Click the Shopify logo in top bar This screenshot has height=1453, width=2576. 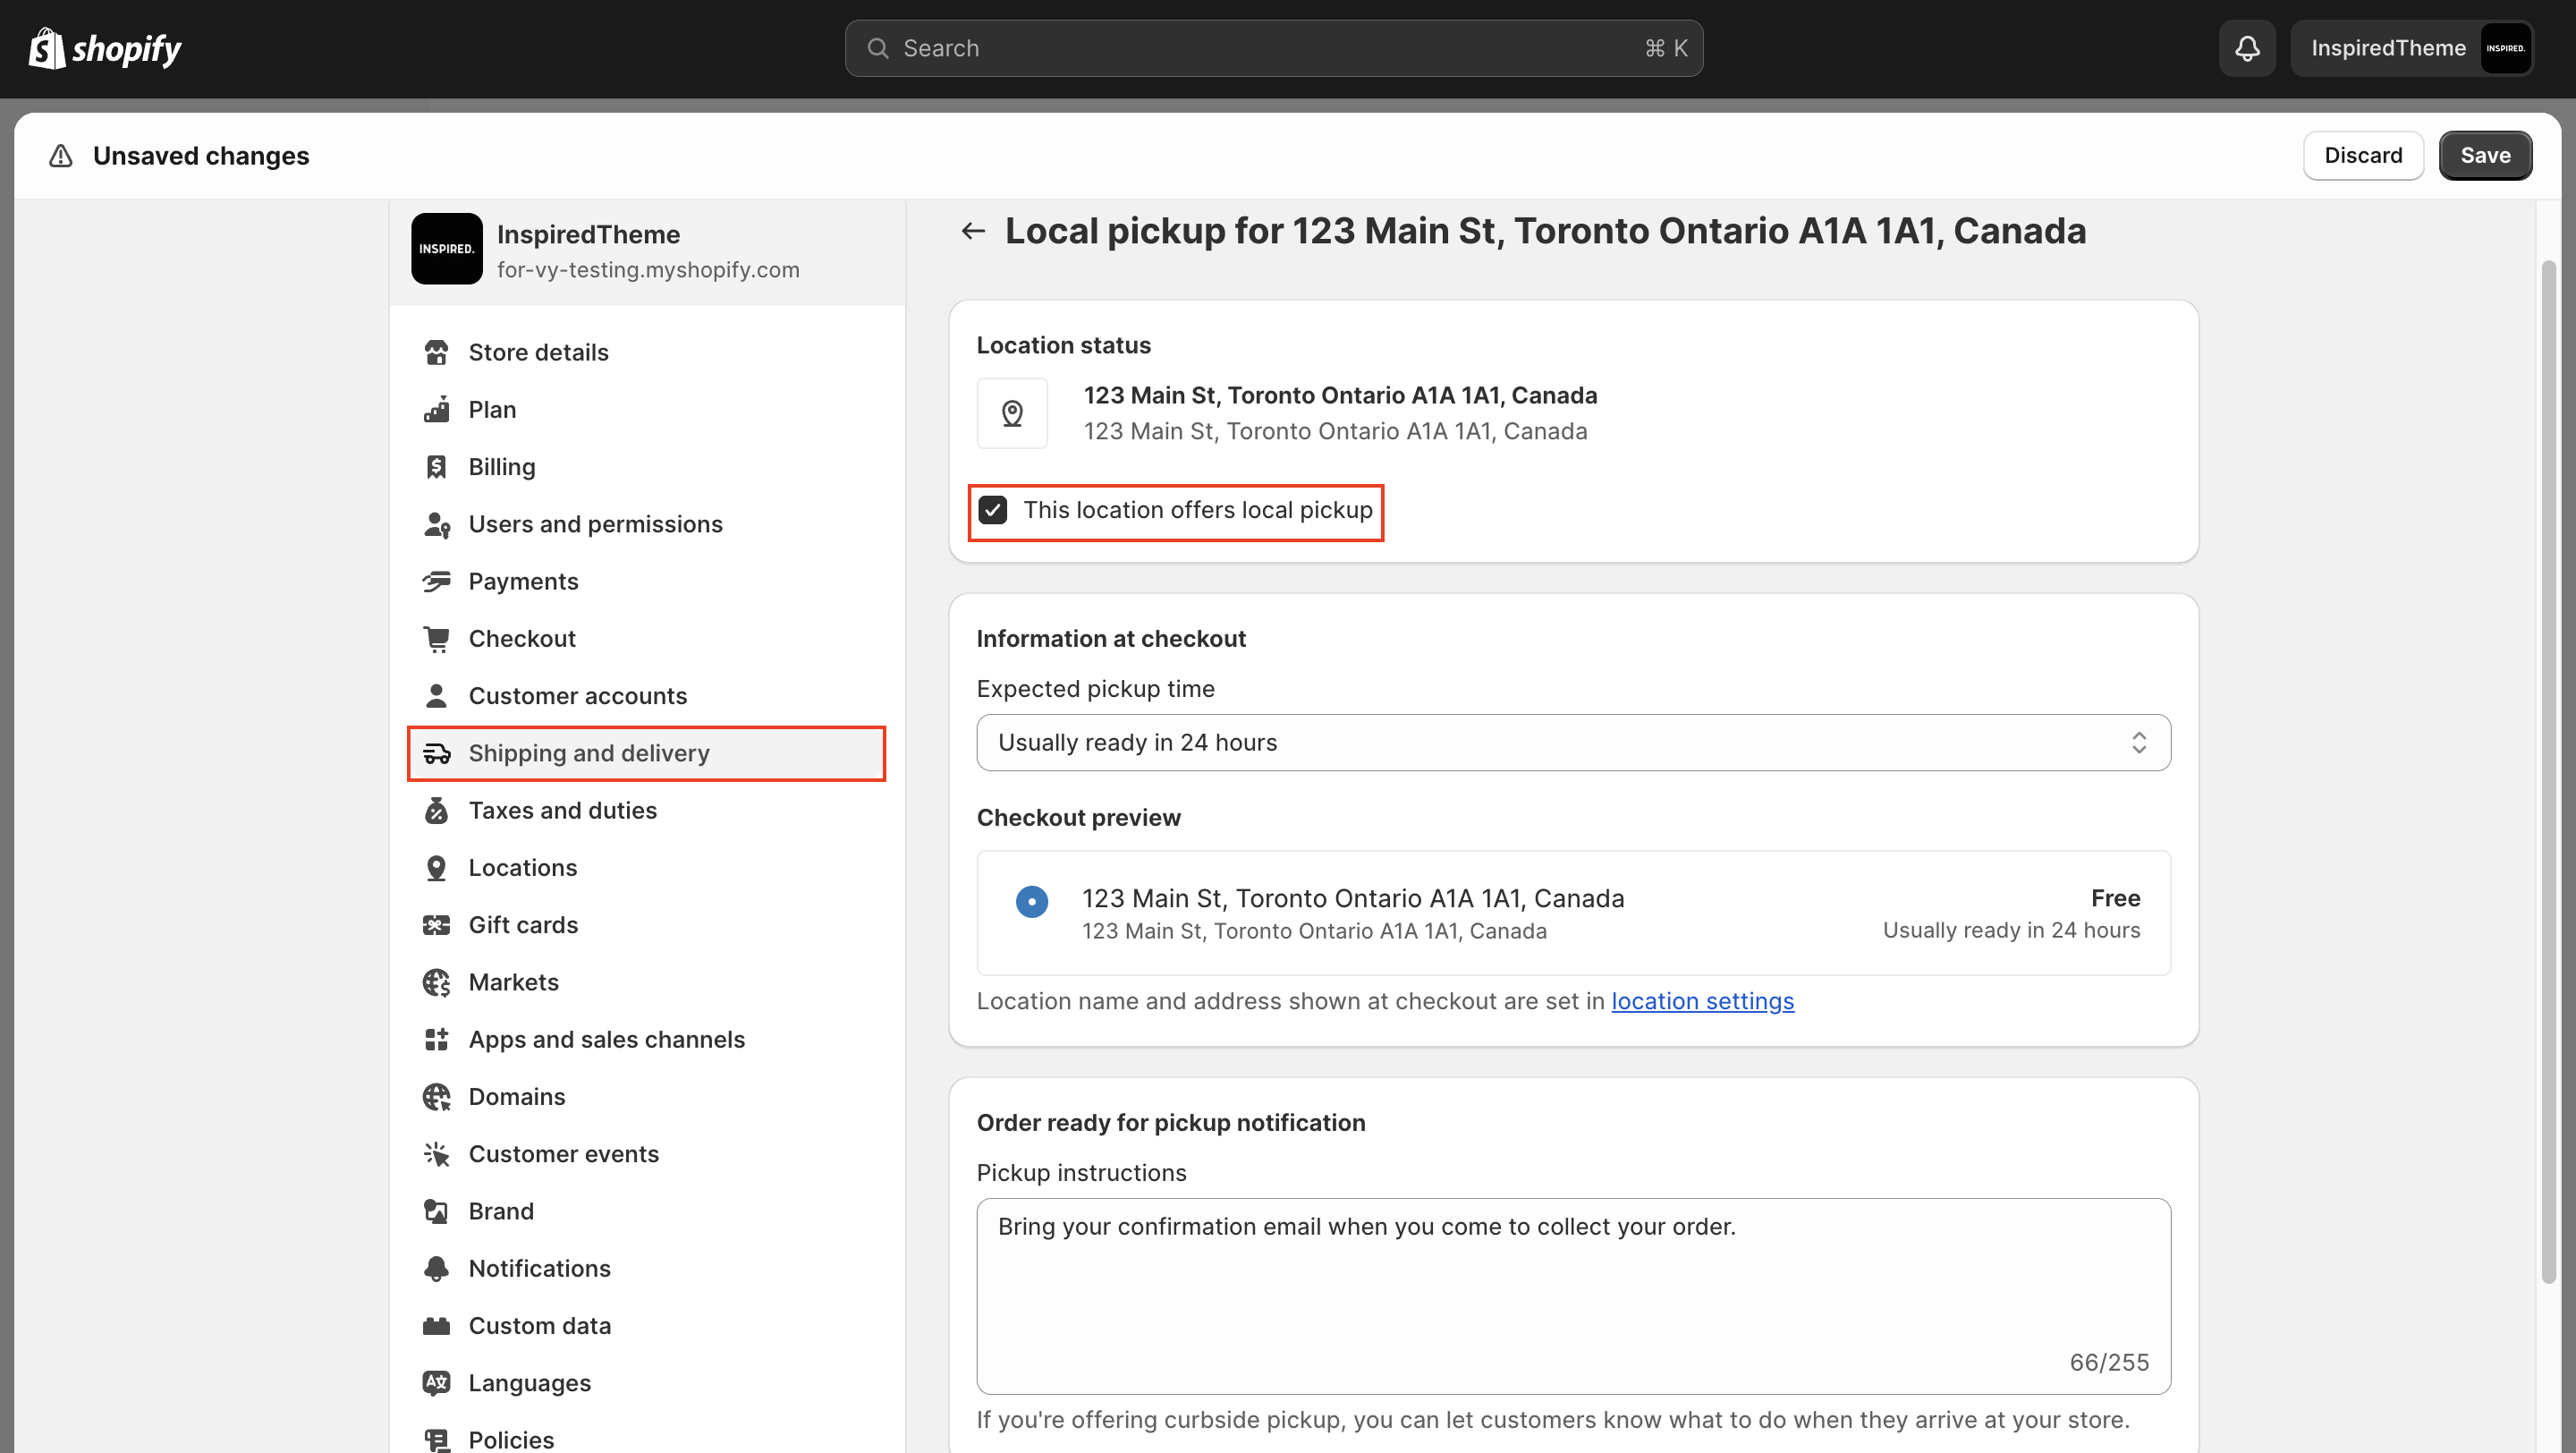coord(104,48)
